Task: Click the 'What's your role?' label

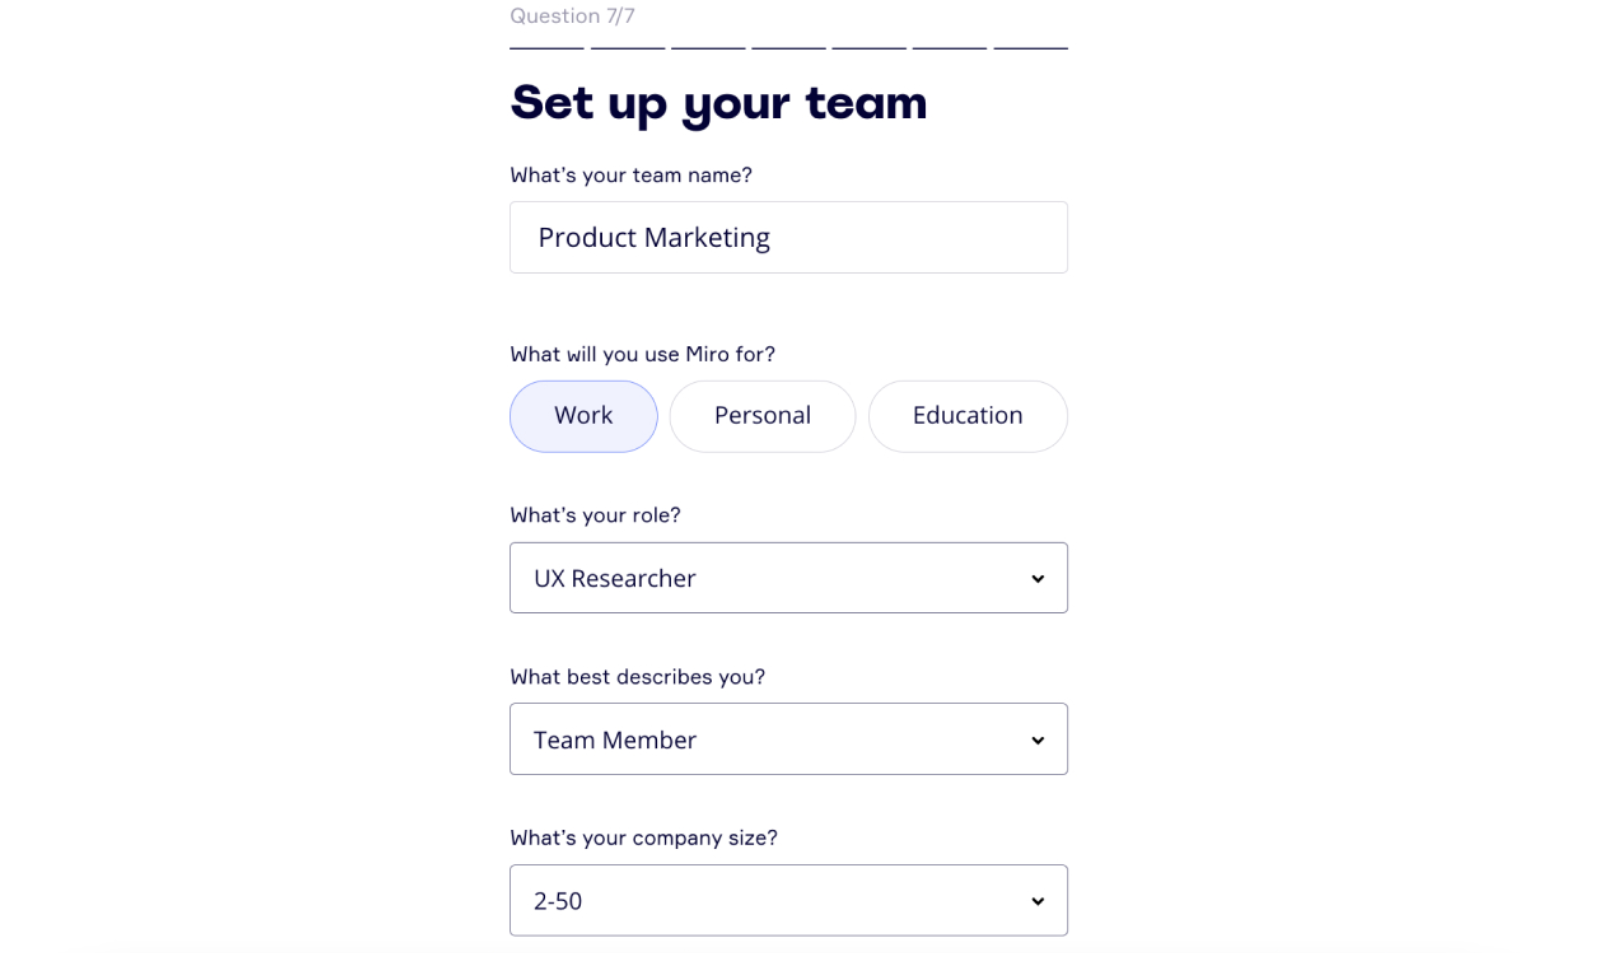Action: (x=594, y=515)
